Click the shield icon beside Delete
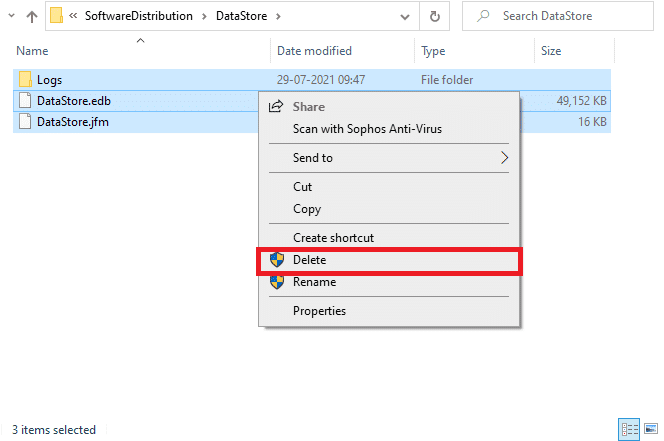 [277, 260]
